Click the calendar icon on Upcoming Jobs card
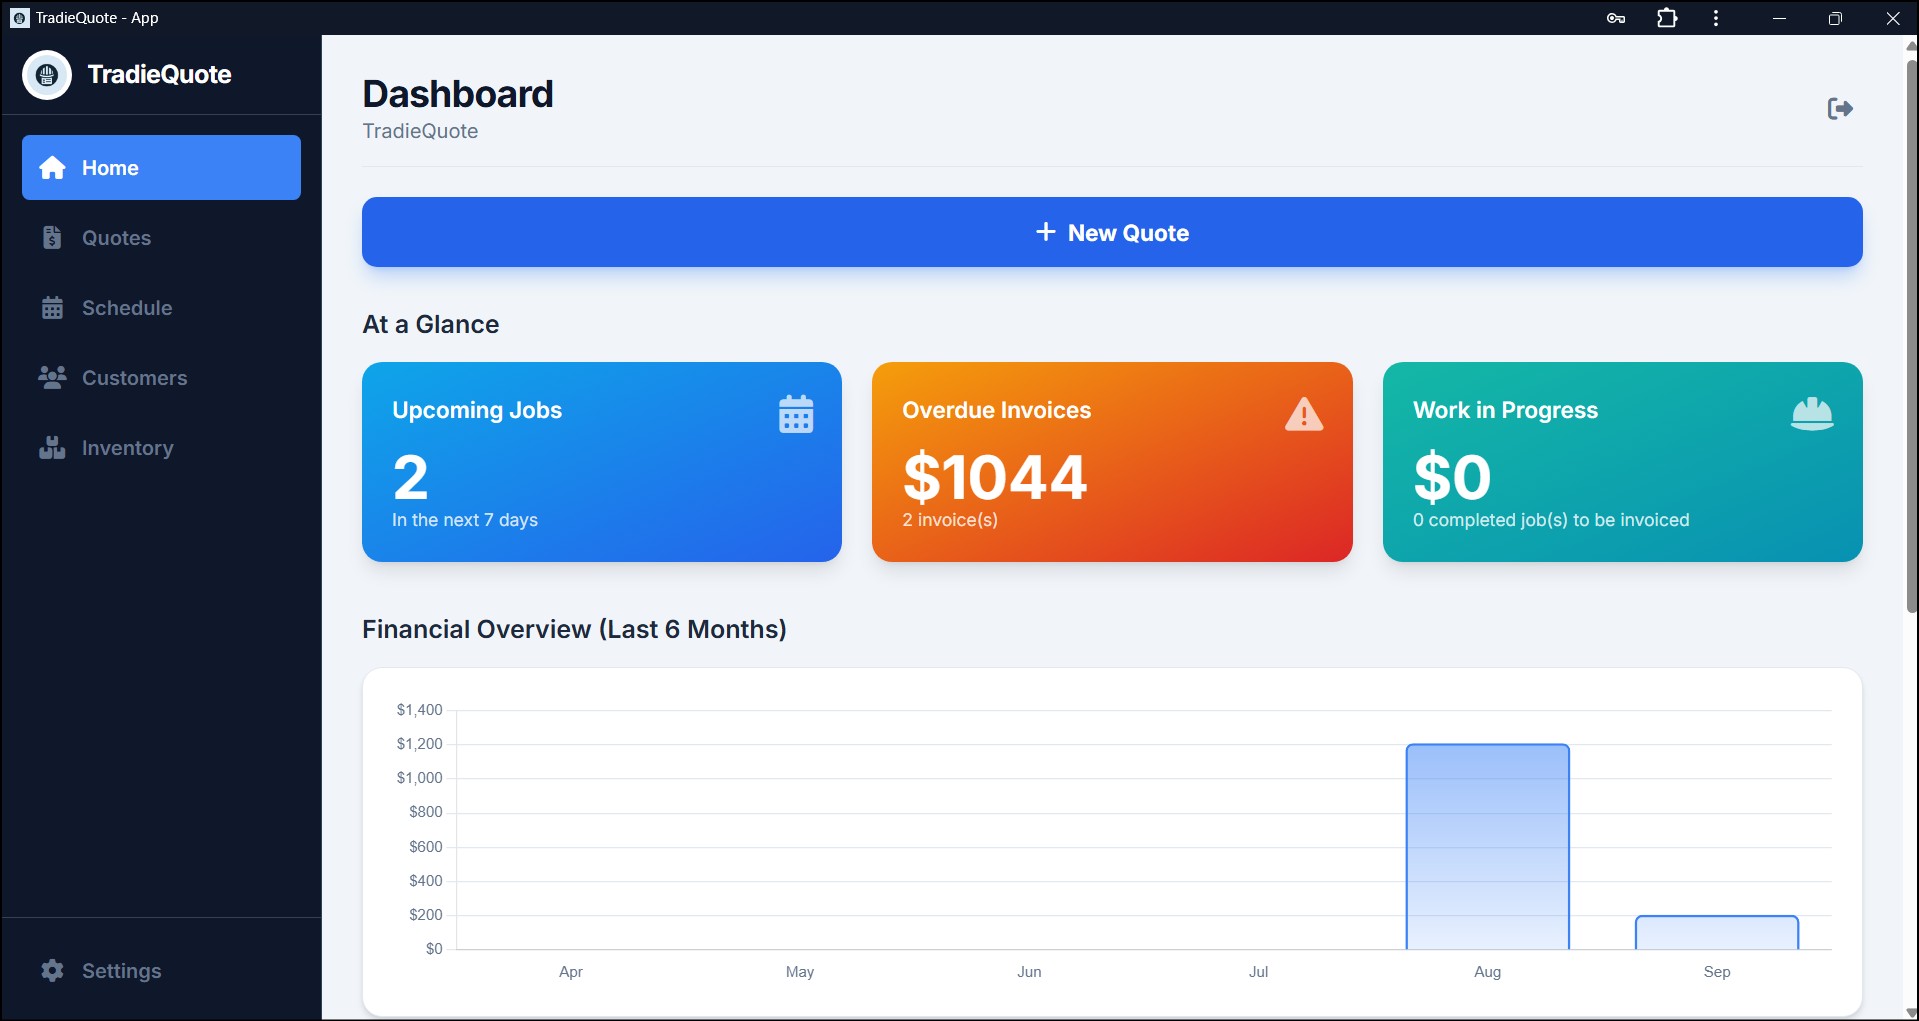This screenshot has height=1021, width=1919. (x=795, y=413)
